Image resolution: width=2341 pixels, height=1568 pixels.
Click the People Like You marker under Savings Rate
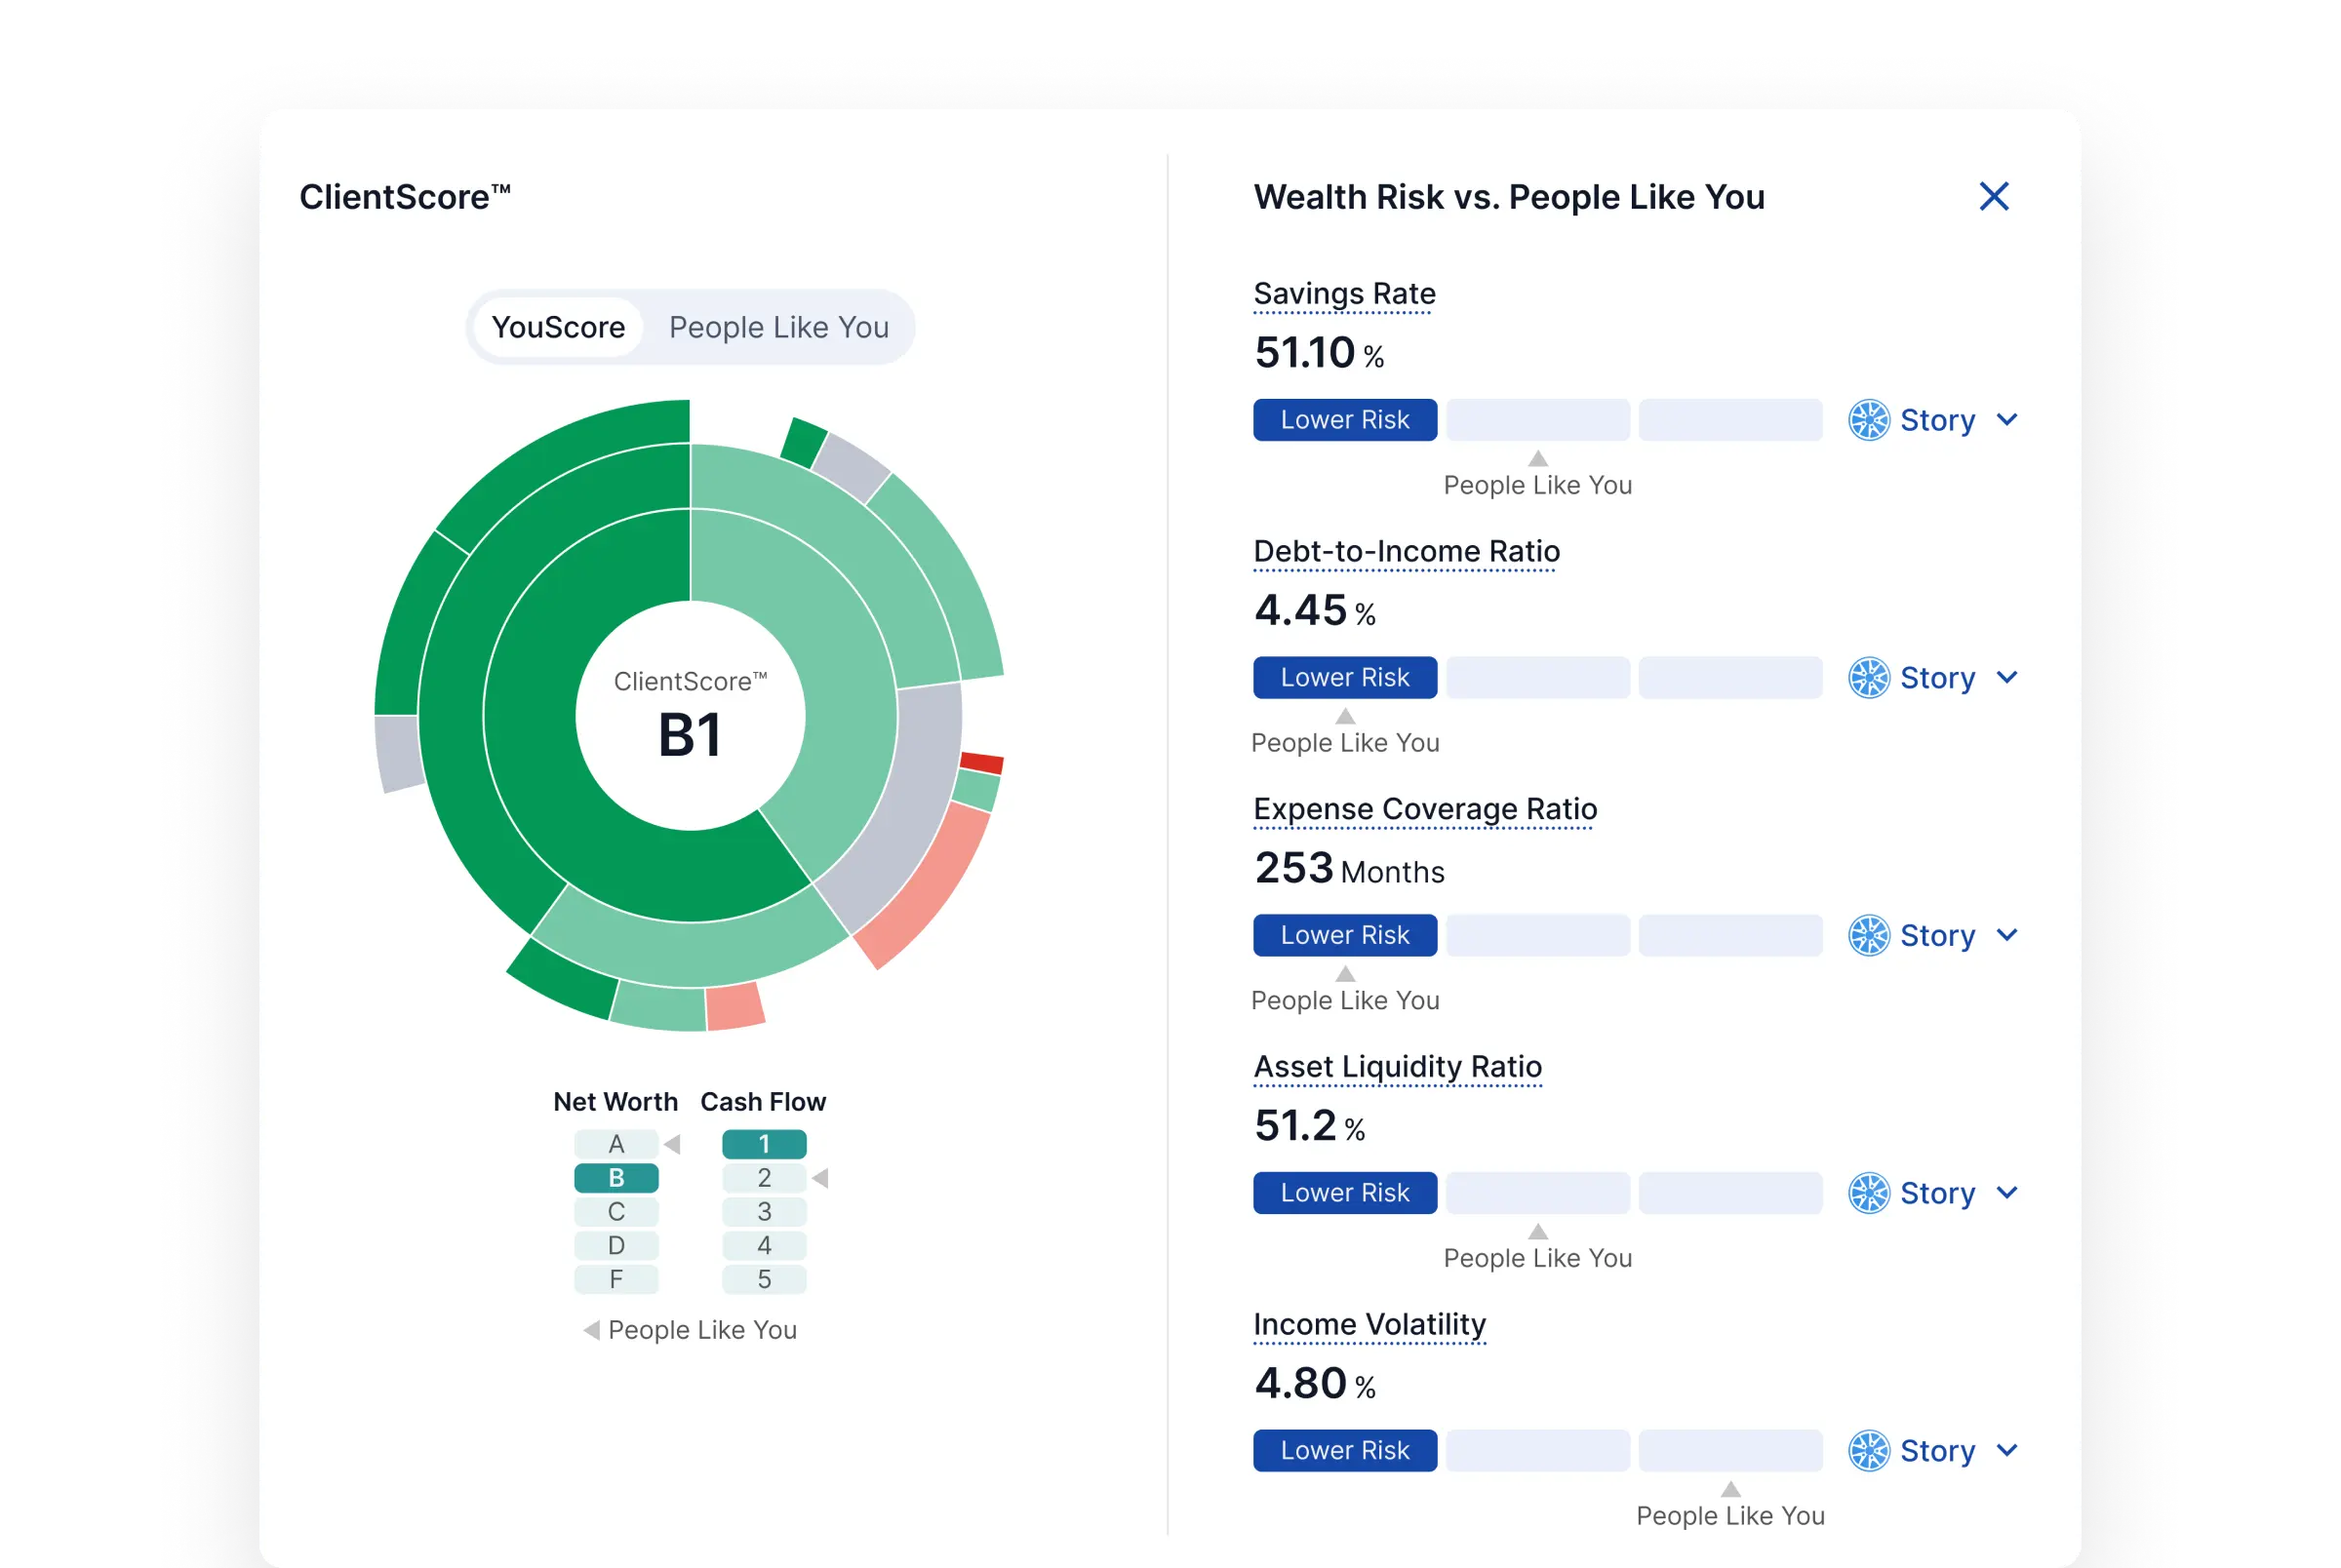(x=1538, y=459)
